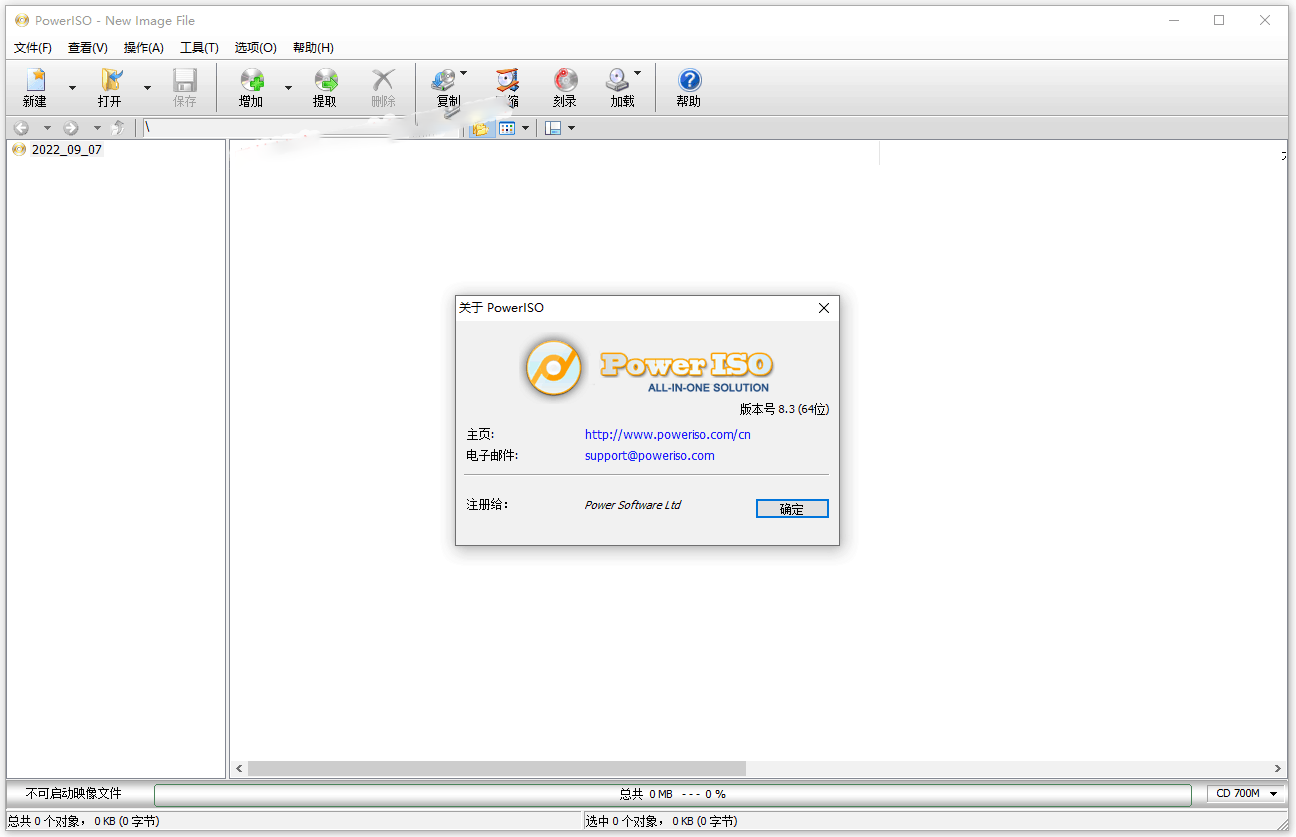Click the 提取 (Extract) disc icon
Screen dimensions: 1296x837
pyautogui.click(x=325, y=81)
